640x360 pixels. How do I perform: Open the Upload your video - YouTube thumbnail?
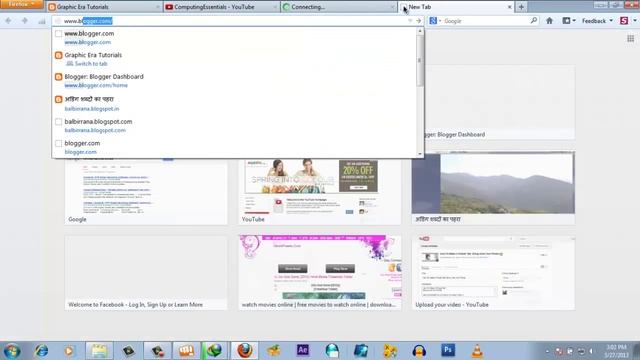pyautogui.click(x=493, y=273)
